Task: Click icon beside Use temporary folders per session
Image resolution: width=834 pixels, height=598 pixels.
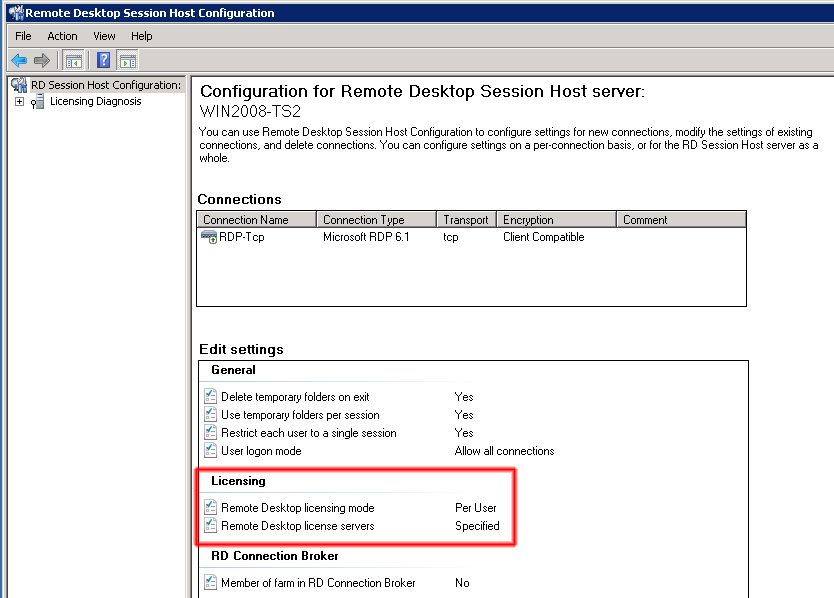Action: coord(211,414)
